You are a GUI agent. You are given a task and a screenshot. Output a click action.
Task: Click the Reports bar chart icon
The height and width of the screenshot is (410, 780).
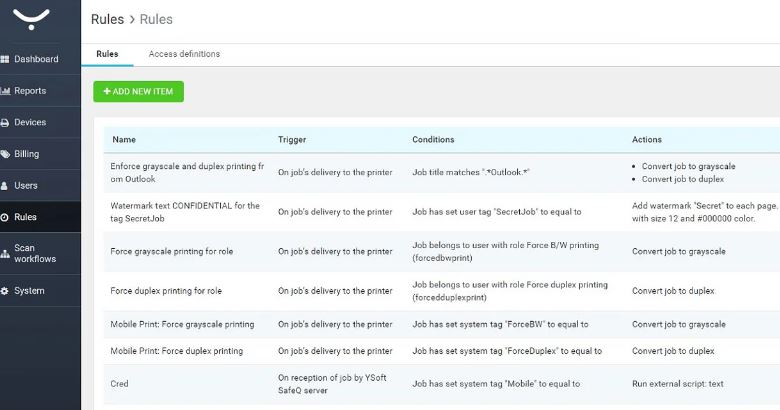tap(5, 91)
